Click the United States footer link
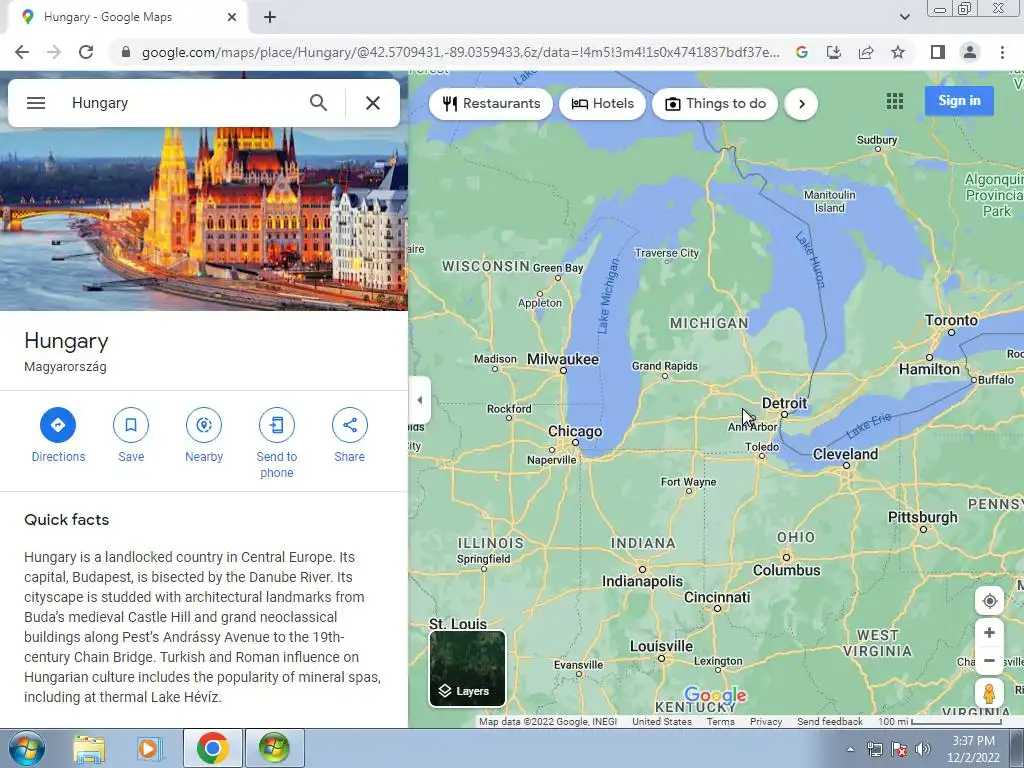Screen dimensions: 1024x768 (662, 722)
